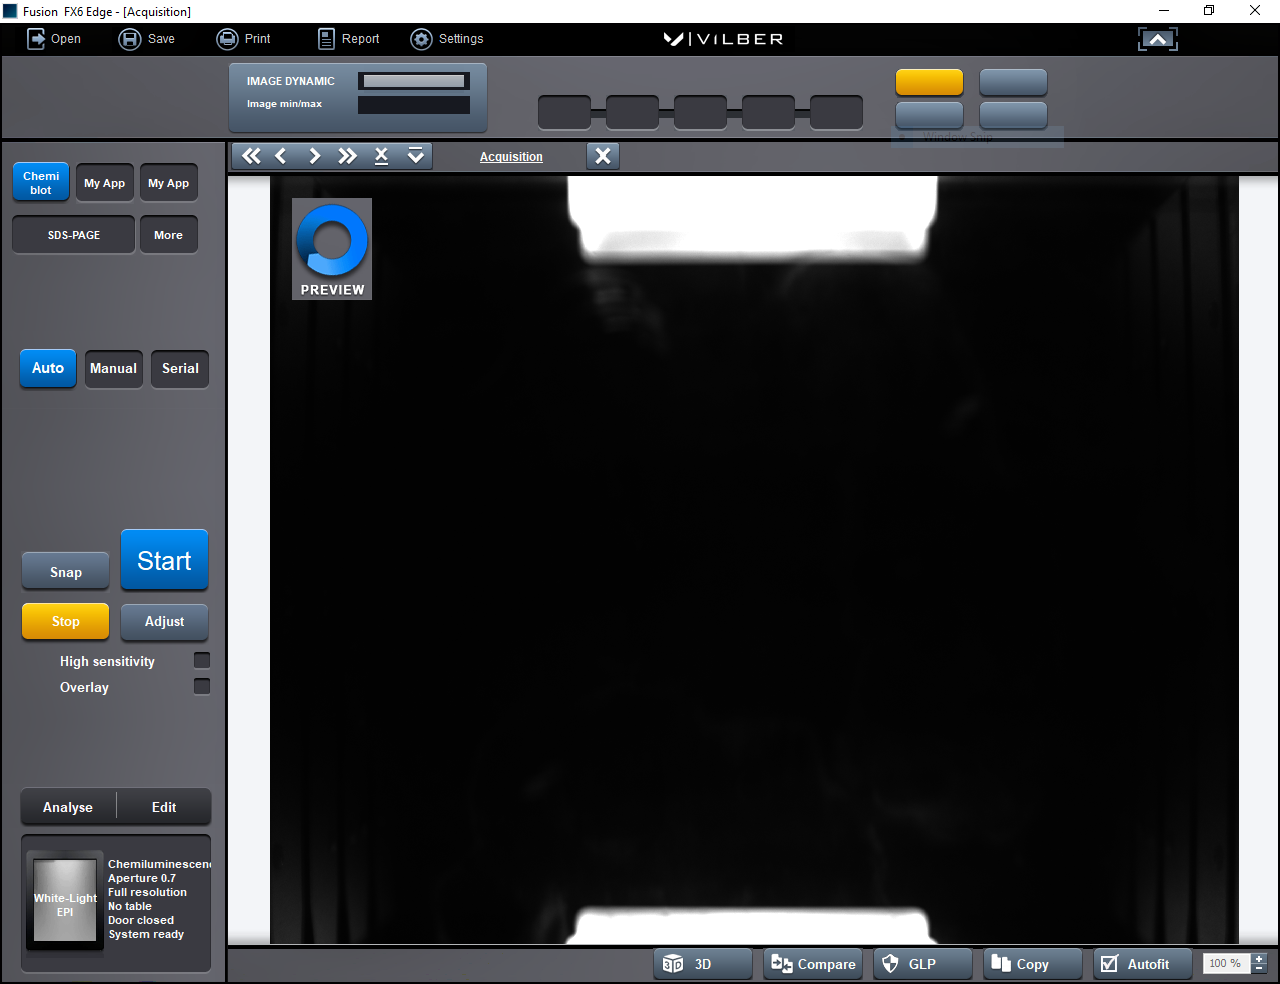Open the Settings panel

point(447,39)
